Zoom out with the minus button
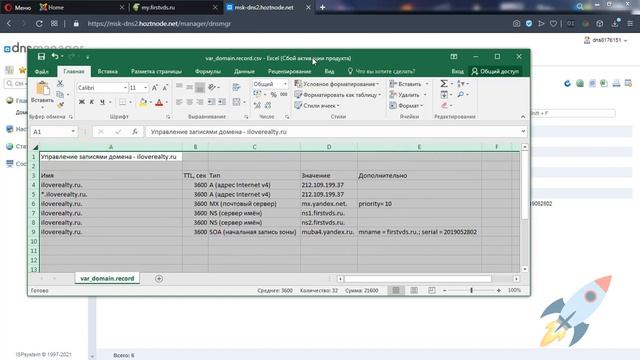Image resolution: width=640 pixels, height=360 pixels. pos(444,290)
